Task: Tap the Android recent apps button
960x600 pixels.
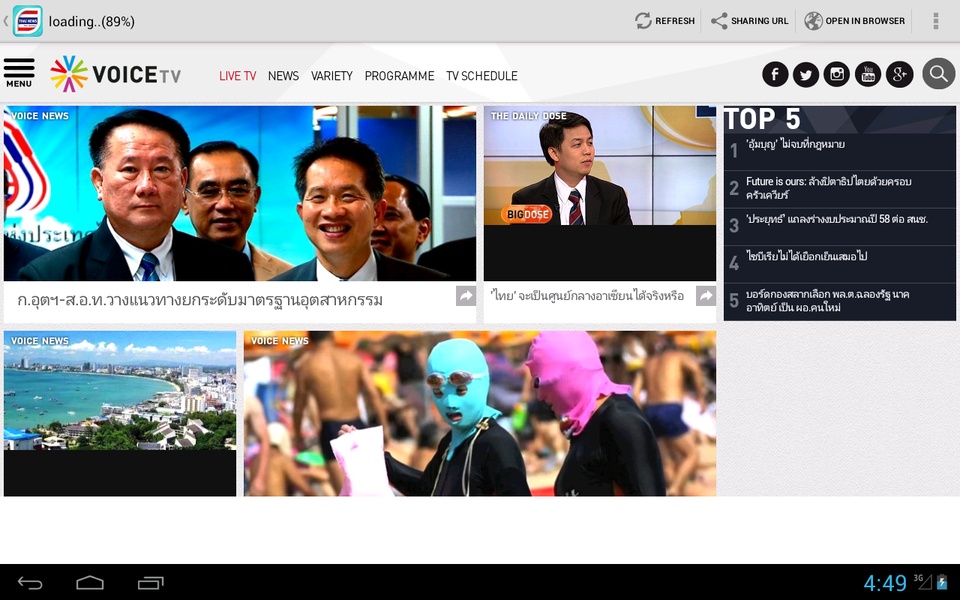Action: tap(151, 583)
